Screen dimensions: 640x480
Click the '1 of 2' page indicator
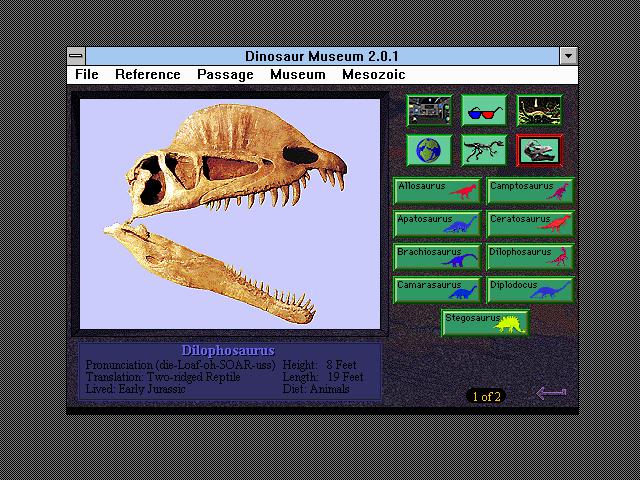pyautogui.click(x=486, y=396)
